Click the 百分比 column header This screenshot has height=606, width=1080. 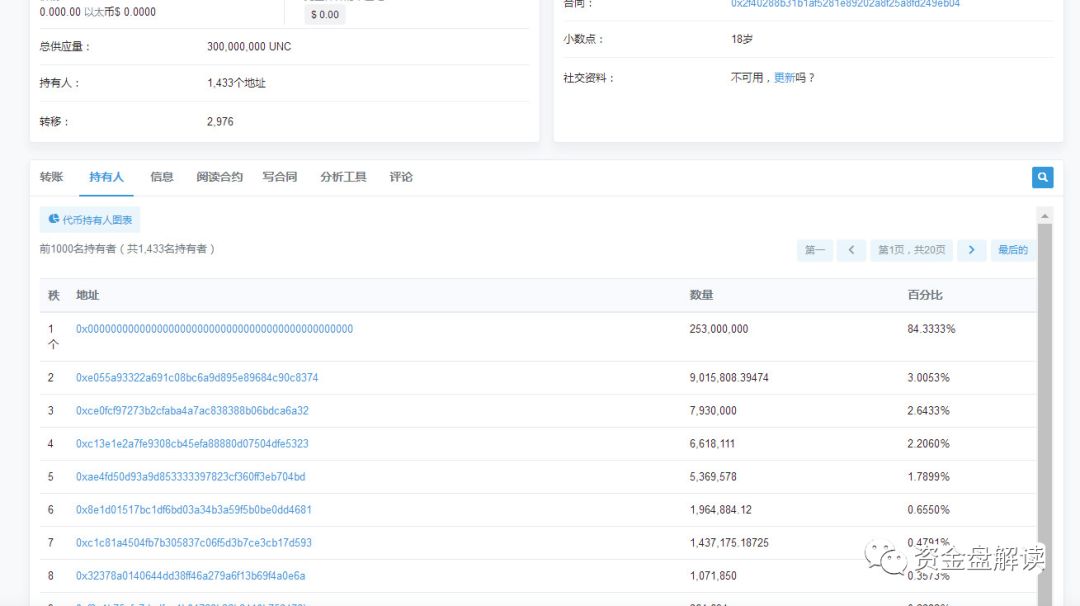pyautogui.click(x=924, y=295)
